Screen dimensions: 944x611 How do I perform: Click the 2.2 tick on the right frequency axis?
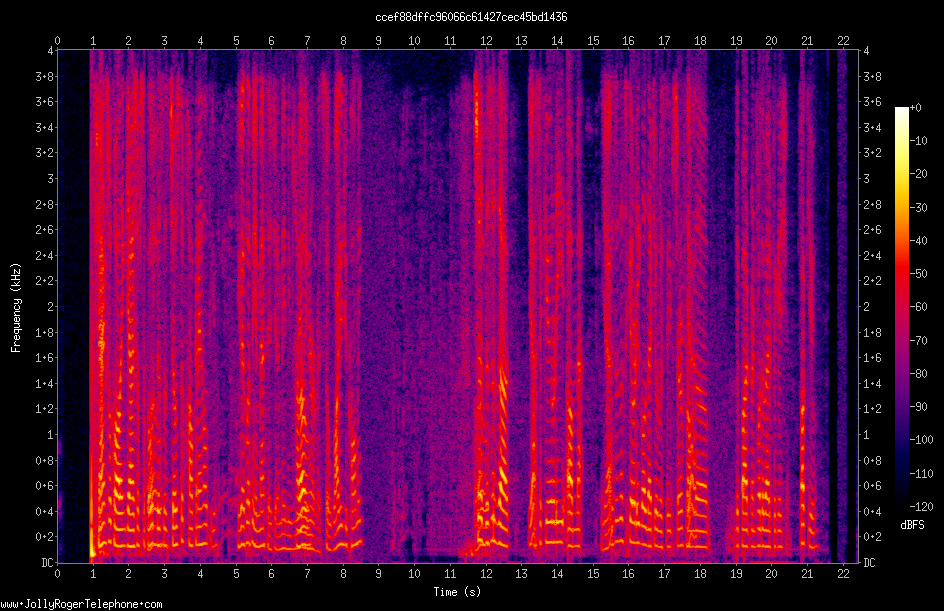[x=872, y=281]
